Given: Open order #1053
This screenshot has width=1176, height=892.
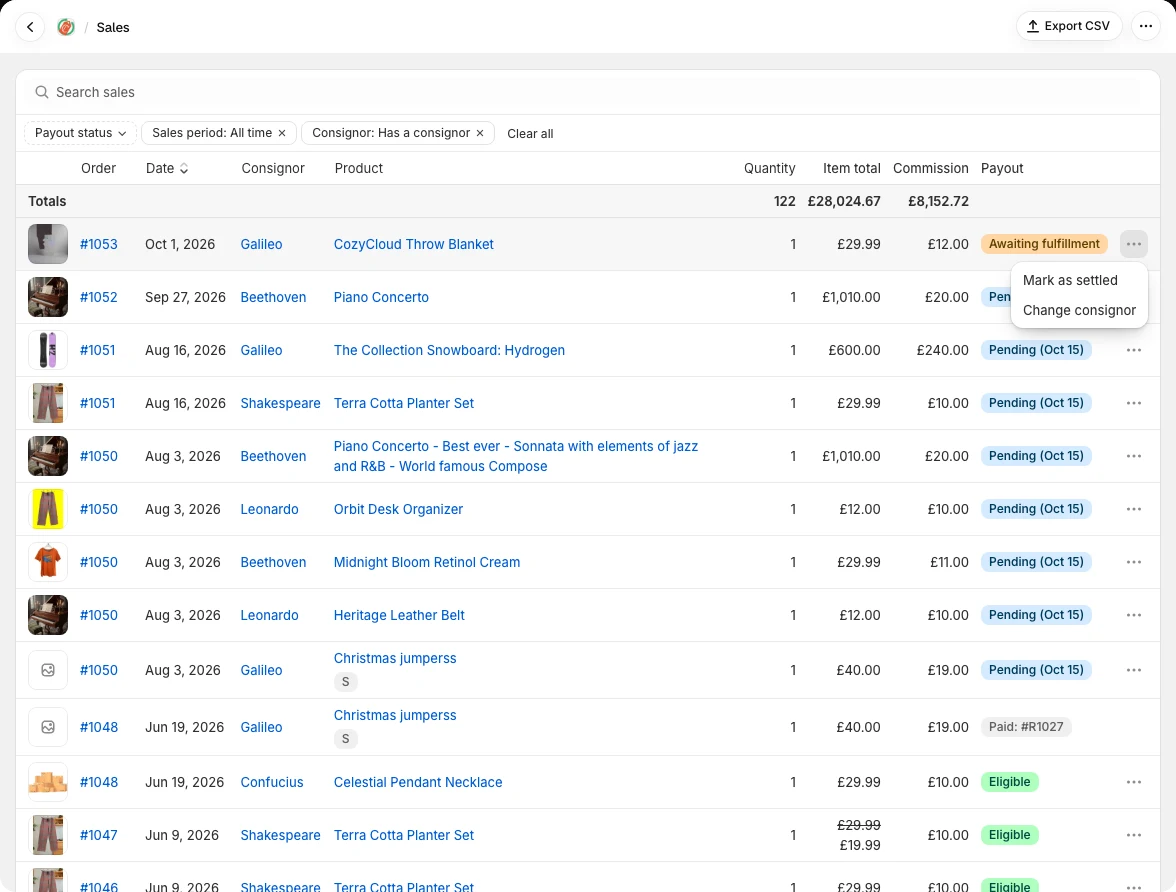Looking at the screenshot, I should pos(99,244).
